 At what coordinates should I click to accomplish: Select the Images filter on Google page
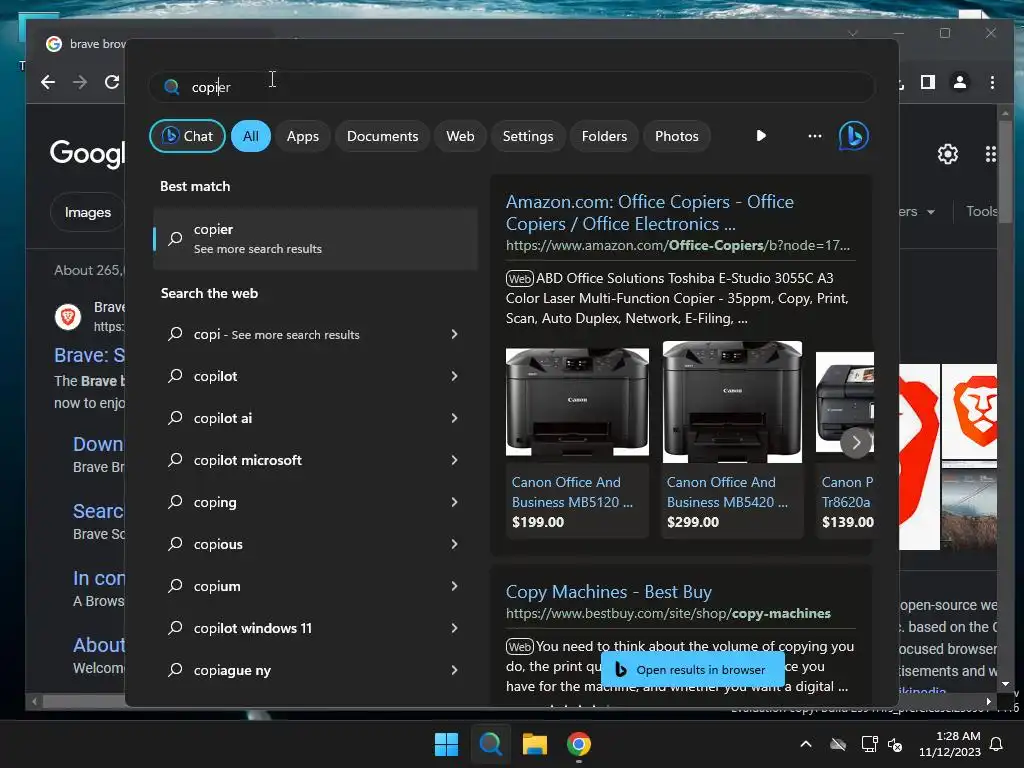point(88,212)
